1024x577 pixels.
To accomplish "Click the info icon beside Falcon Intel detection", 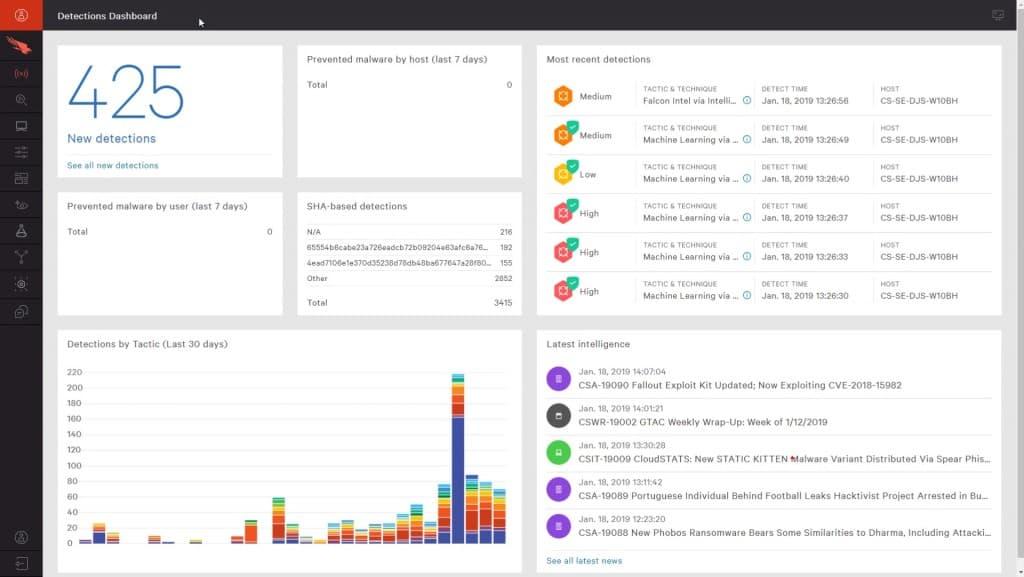I will point(744,100).
